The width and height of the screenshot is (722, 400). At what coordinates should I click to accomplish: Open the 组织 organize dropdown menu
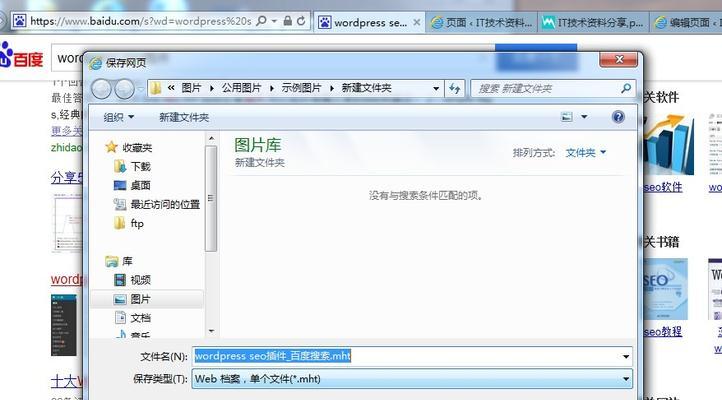tap(119, 117)
